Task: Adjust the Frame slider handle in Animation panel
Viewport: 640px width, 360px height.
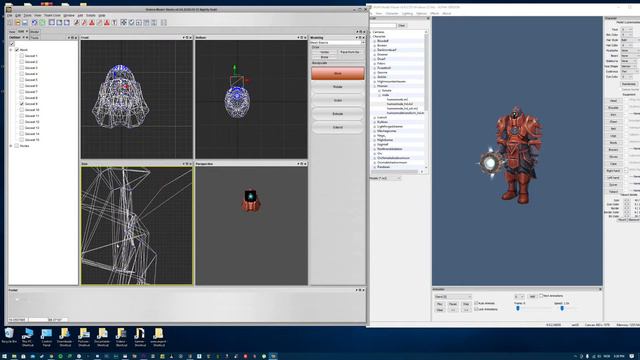Action: 518,308
